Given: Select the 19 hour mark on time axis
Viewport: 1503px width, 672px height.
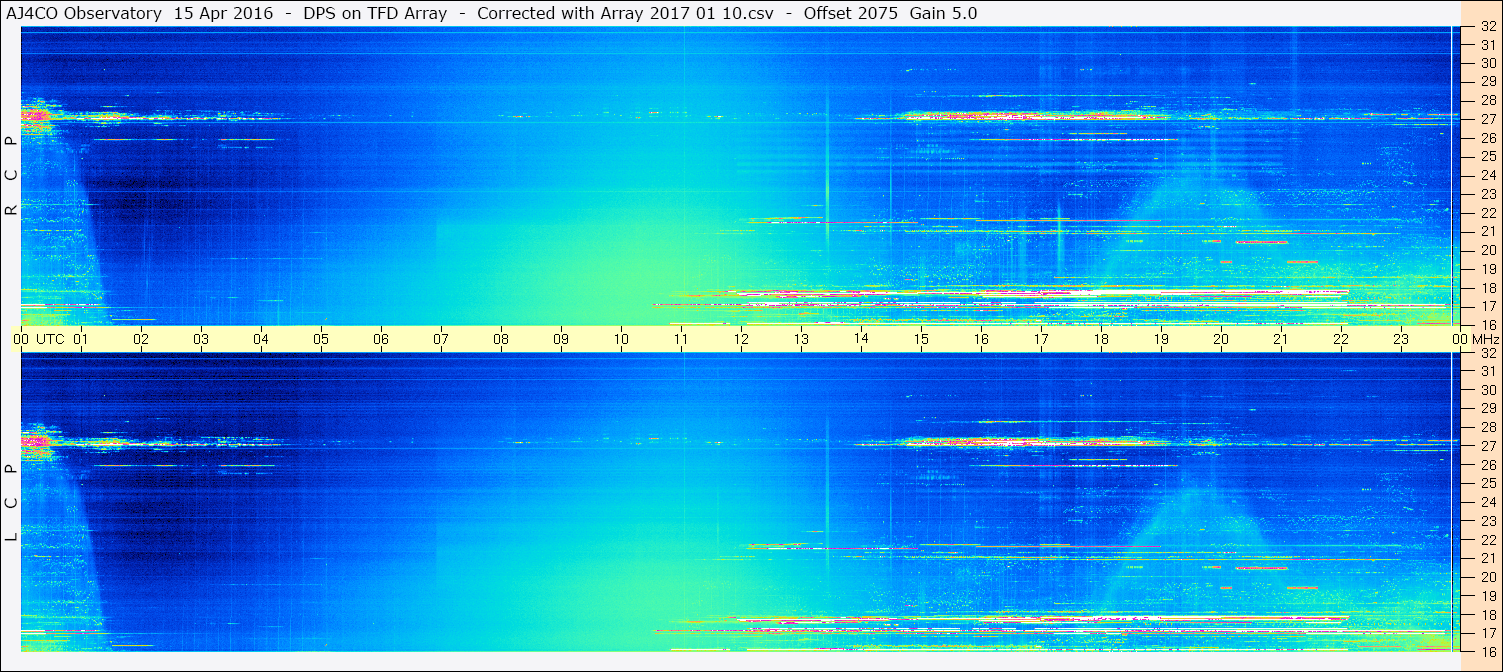Looking at the screenshot, I should 1161,339.
